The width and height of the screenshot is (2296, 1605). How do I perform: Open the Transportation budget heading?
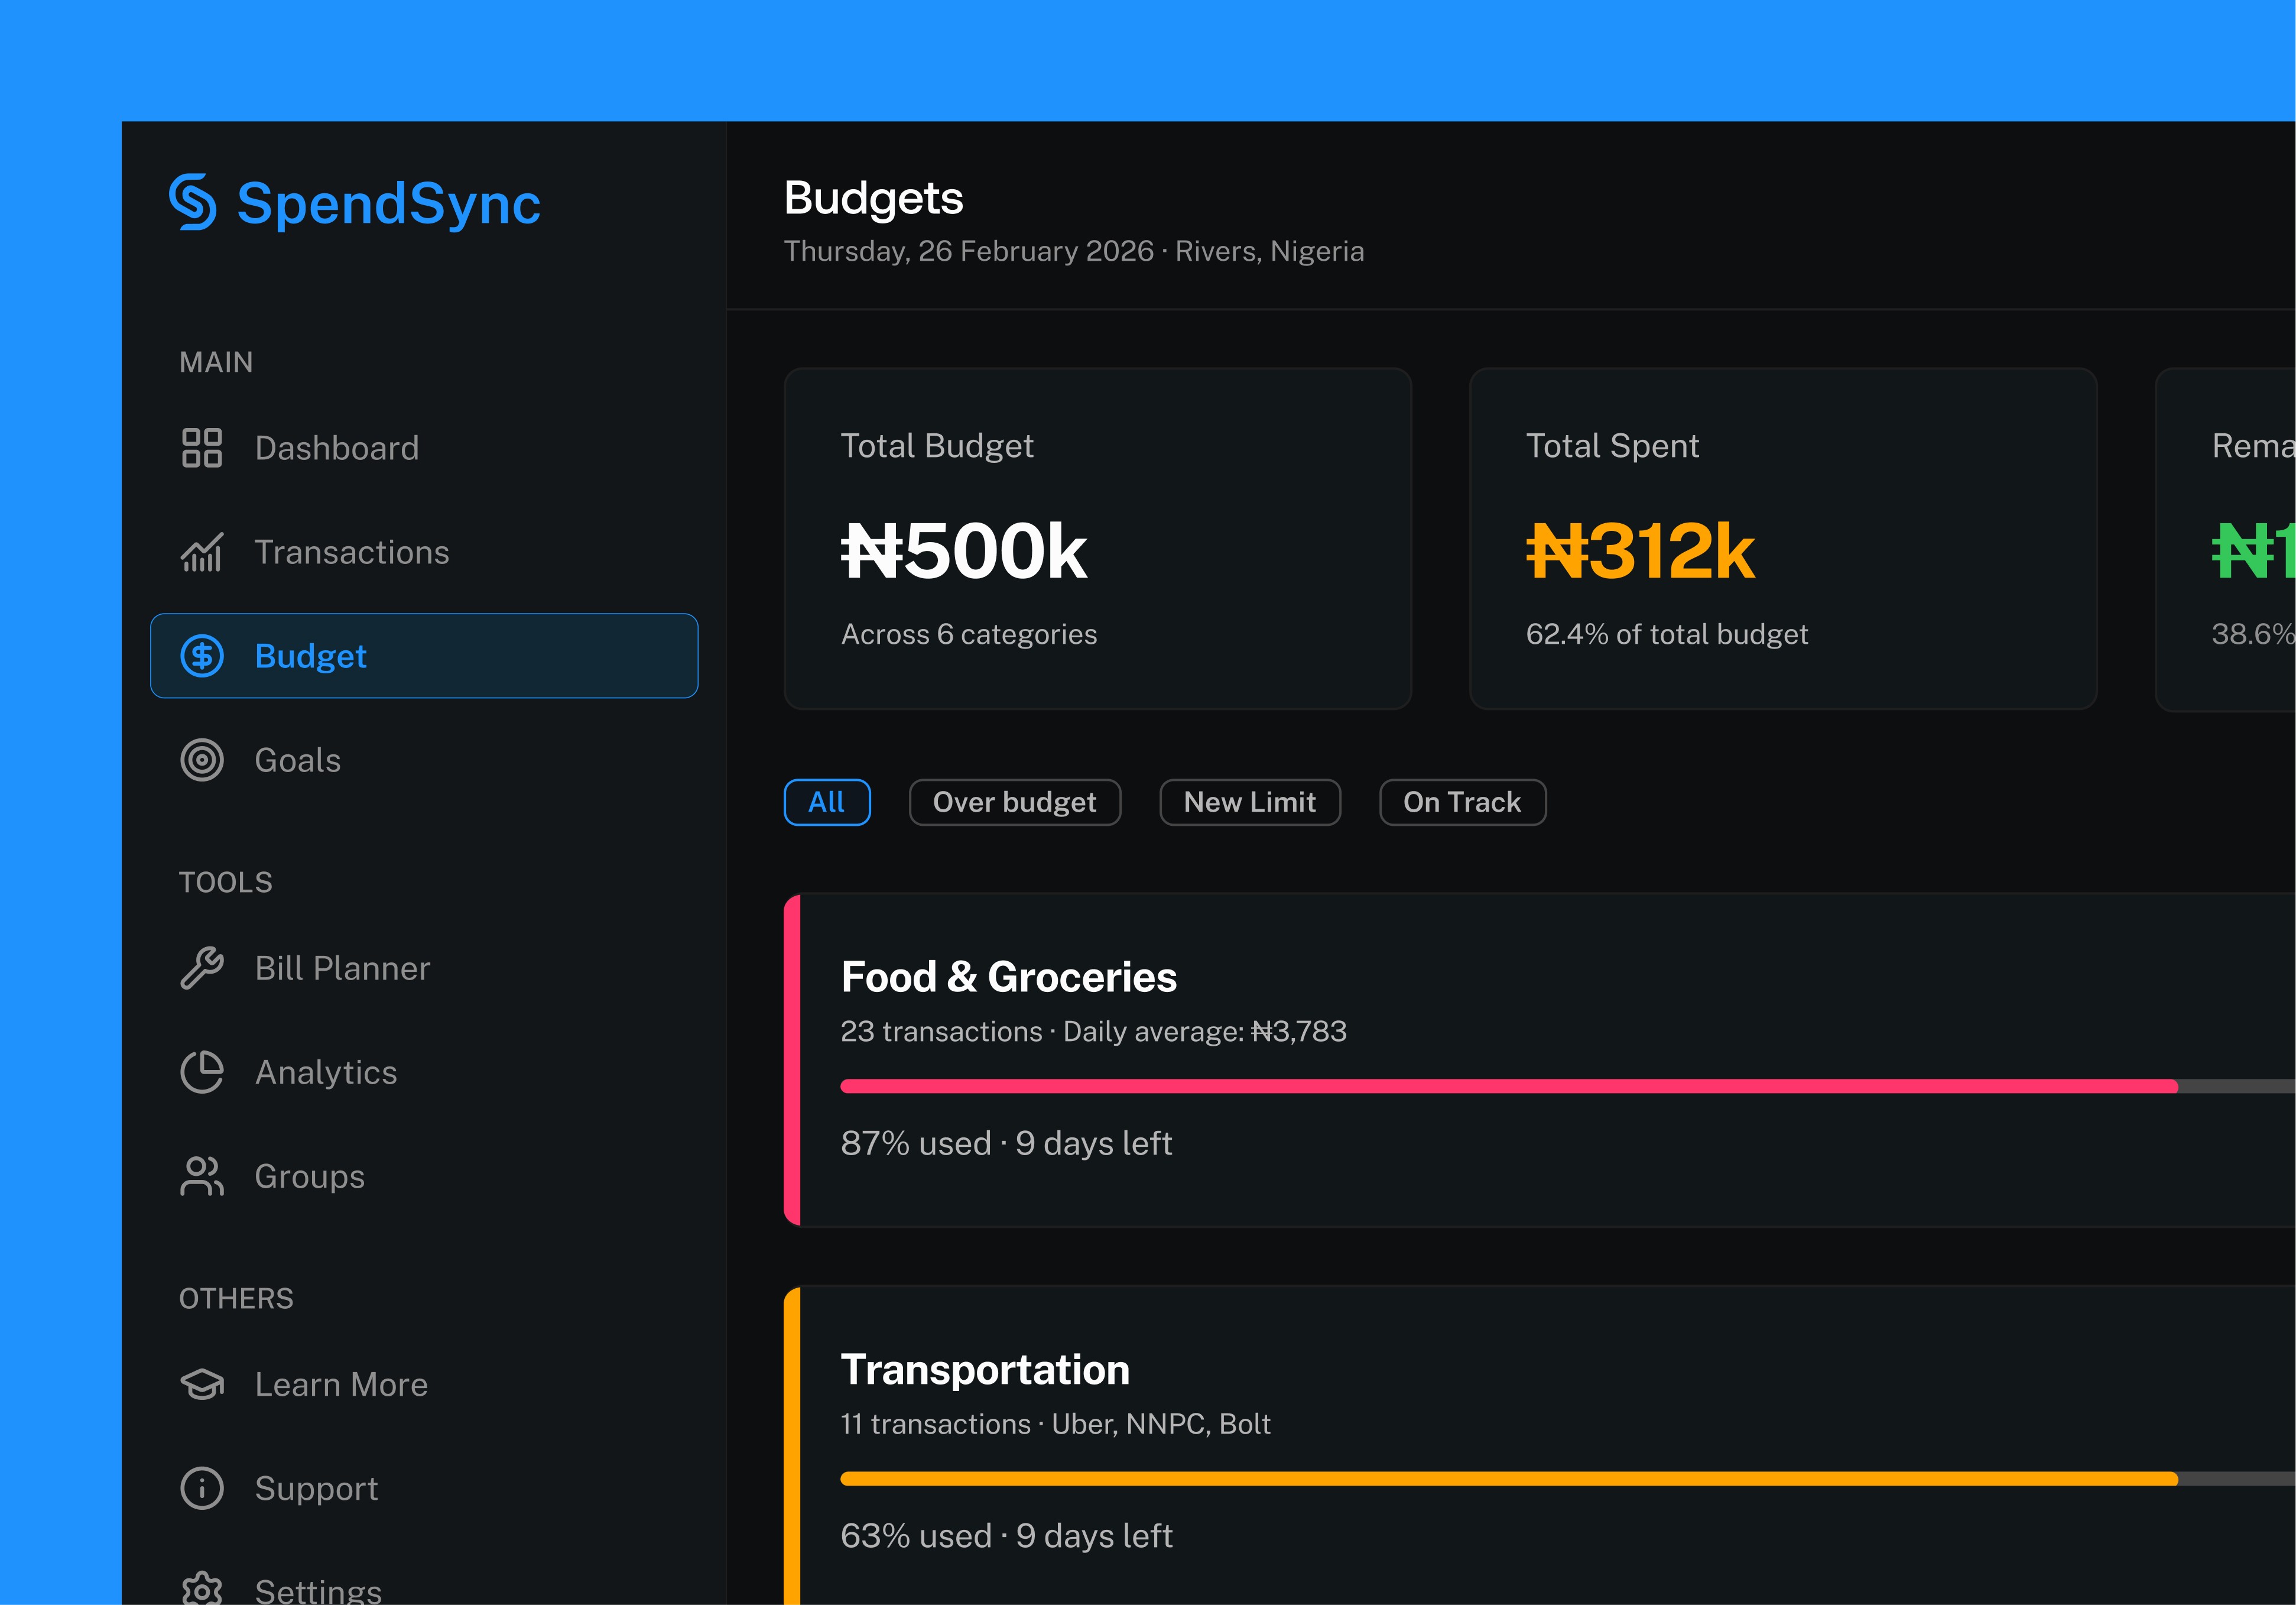(x=985, y=1369)
